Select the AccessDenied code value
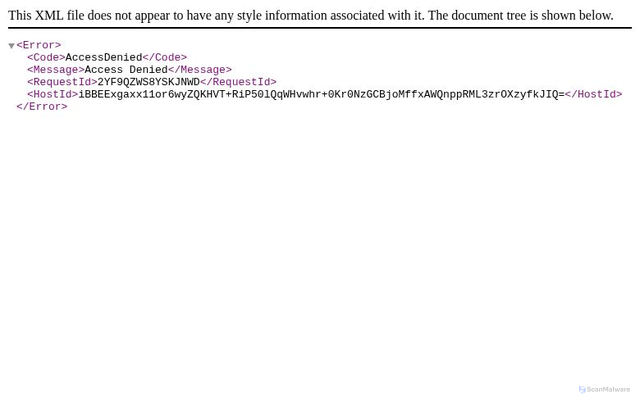The height and width of the screenshot is (404, 640). 103,58
